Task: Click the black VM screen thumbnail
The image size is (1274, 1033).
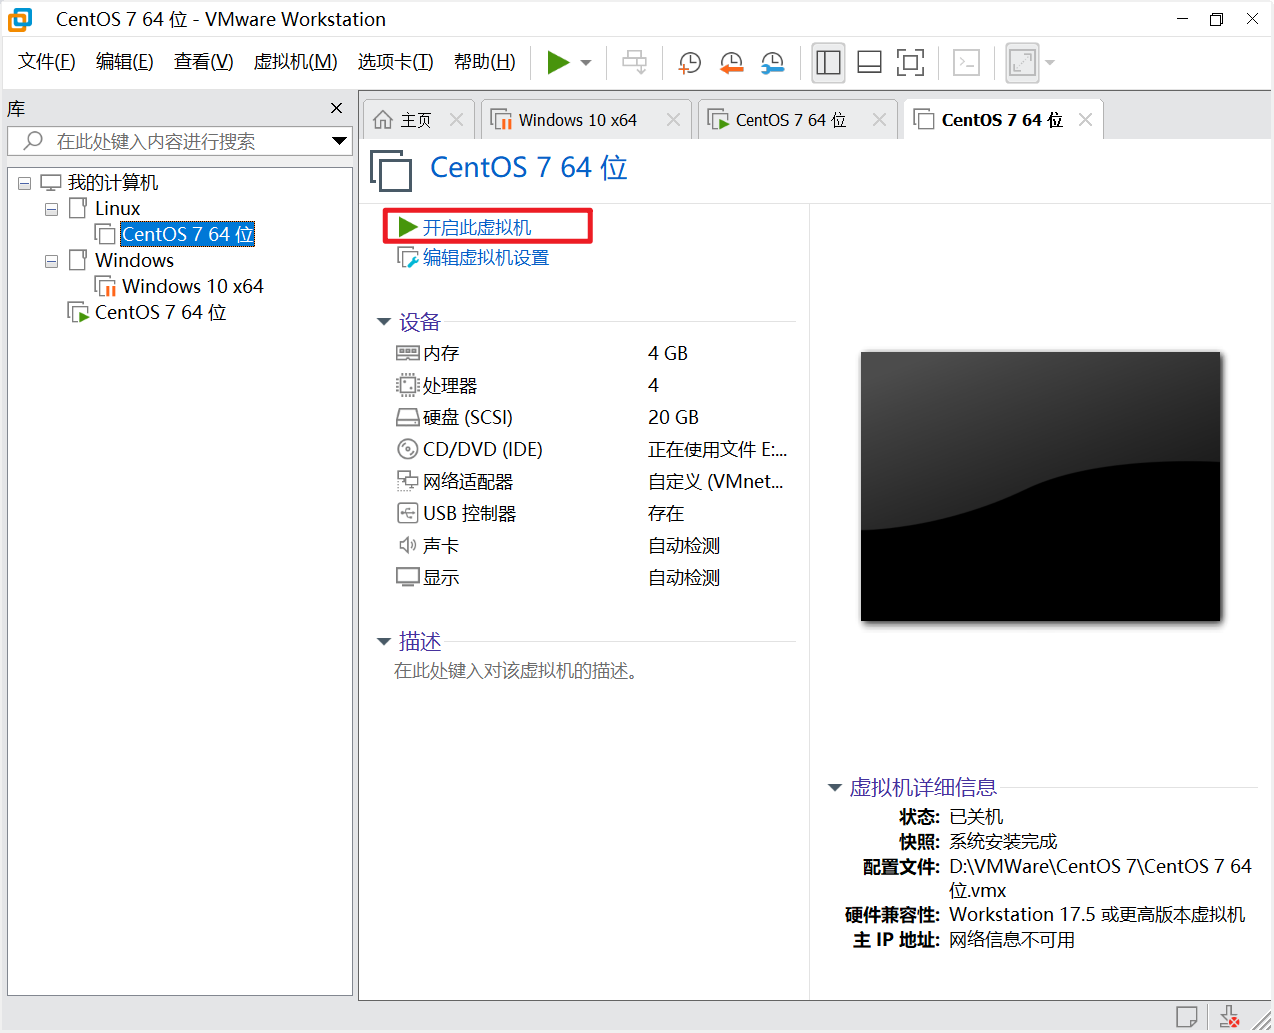Action: pos(1040,486)
